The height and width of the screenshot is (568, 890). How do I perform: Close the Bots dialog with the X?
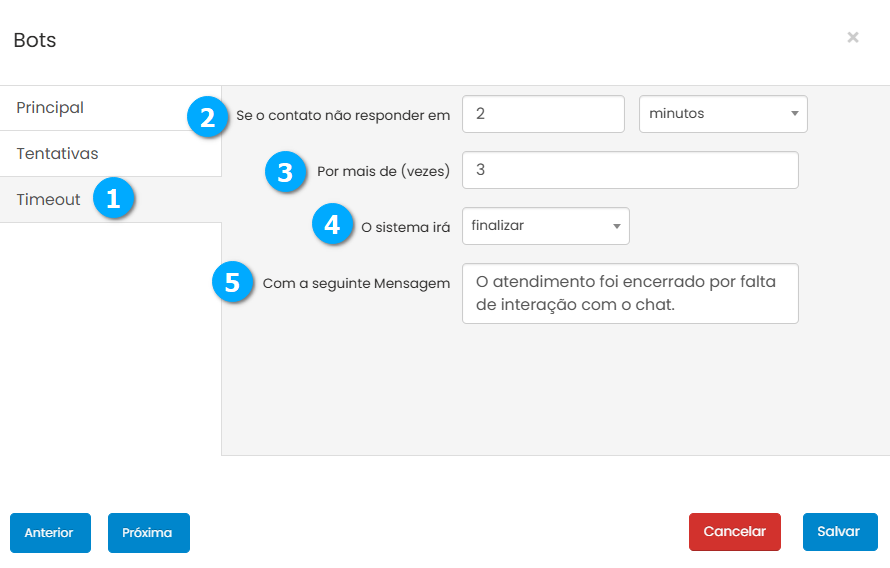[x=852, y=38]
